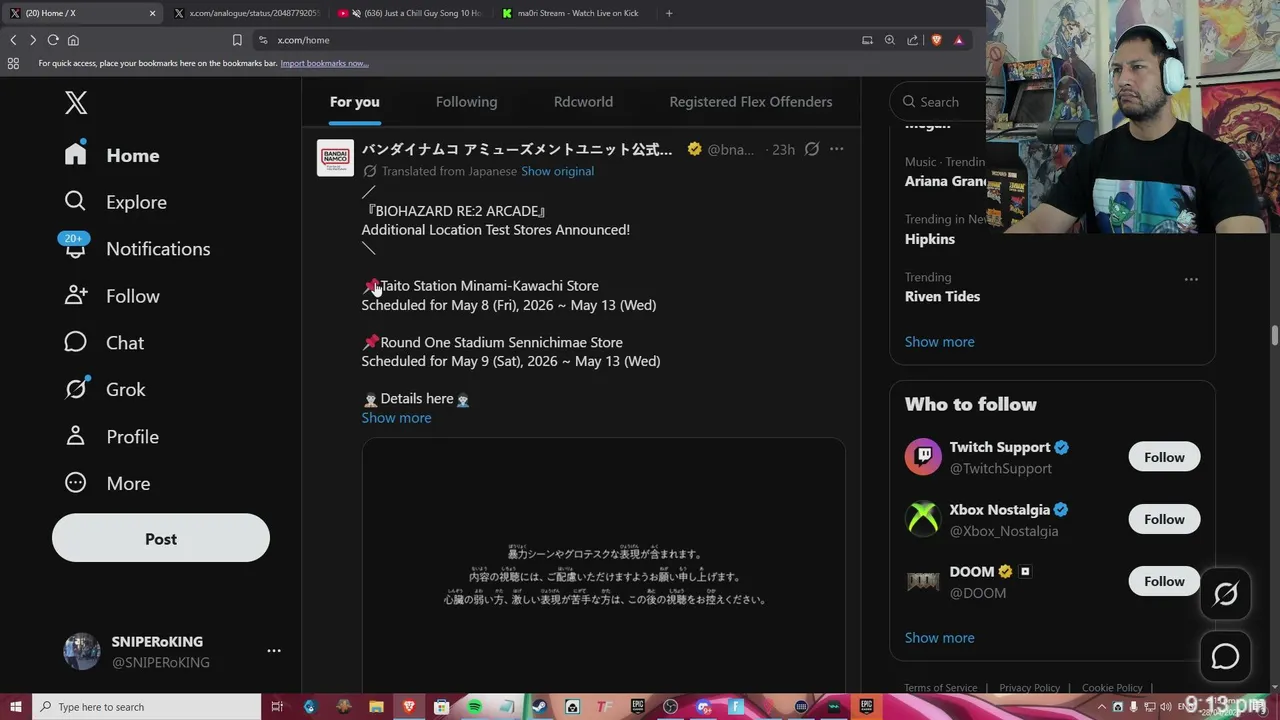This screenshot has height=720, width=1280.
Task: Follow Xbox Nostalgia
Action: pos(1164,519)
